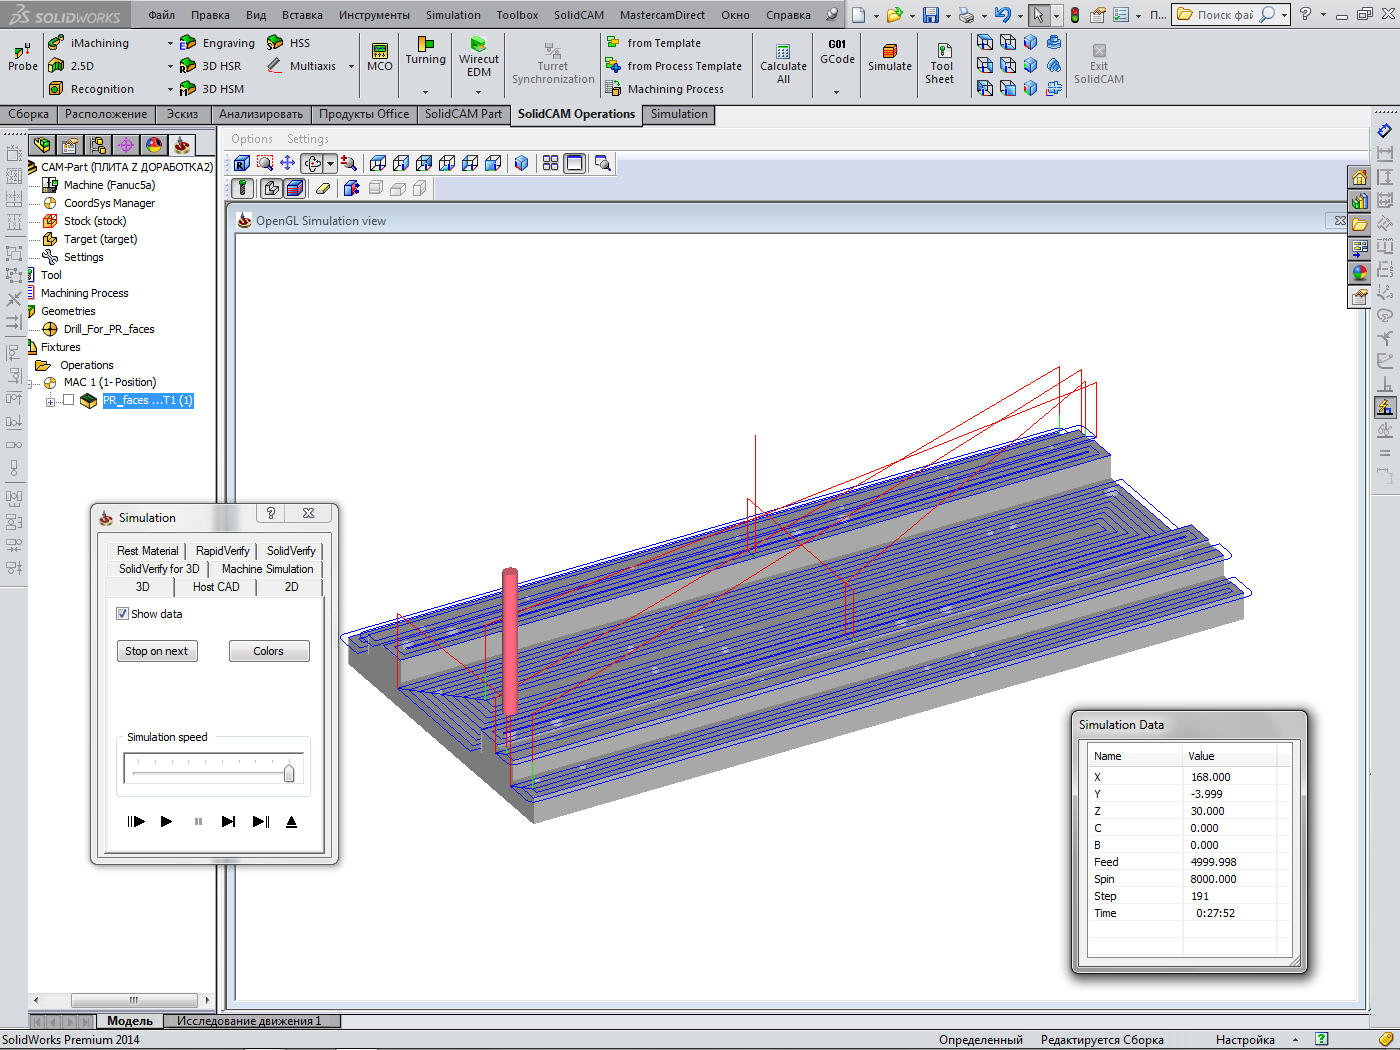Switch to the SolidCAM Manager tree tab
The image size is (1400, 1050).
(182, 145)
